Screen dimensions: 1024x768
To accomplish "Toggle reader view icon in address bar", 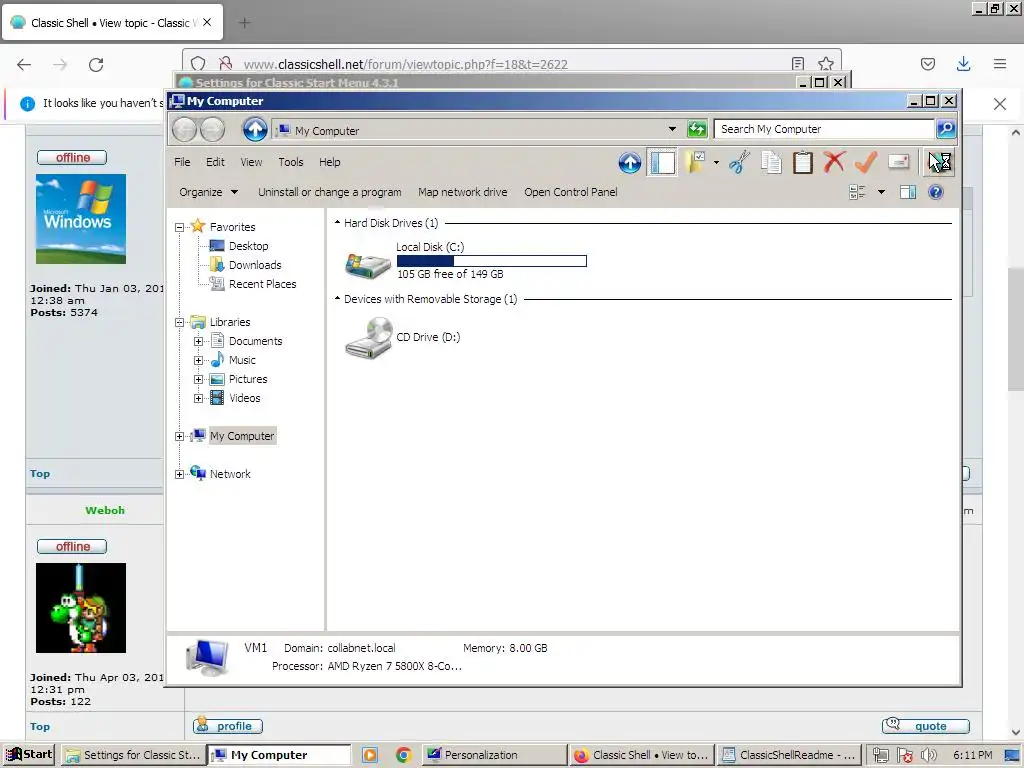I will click(x=797, y=63).
